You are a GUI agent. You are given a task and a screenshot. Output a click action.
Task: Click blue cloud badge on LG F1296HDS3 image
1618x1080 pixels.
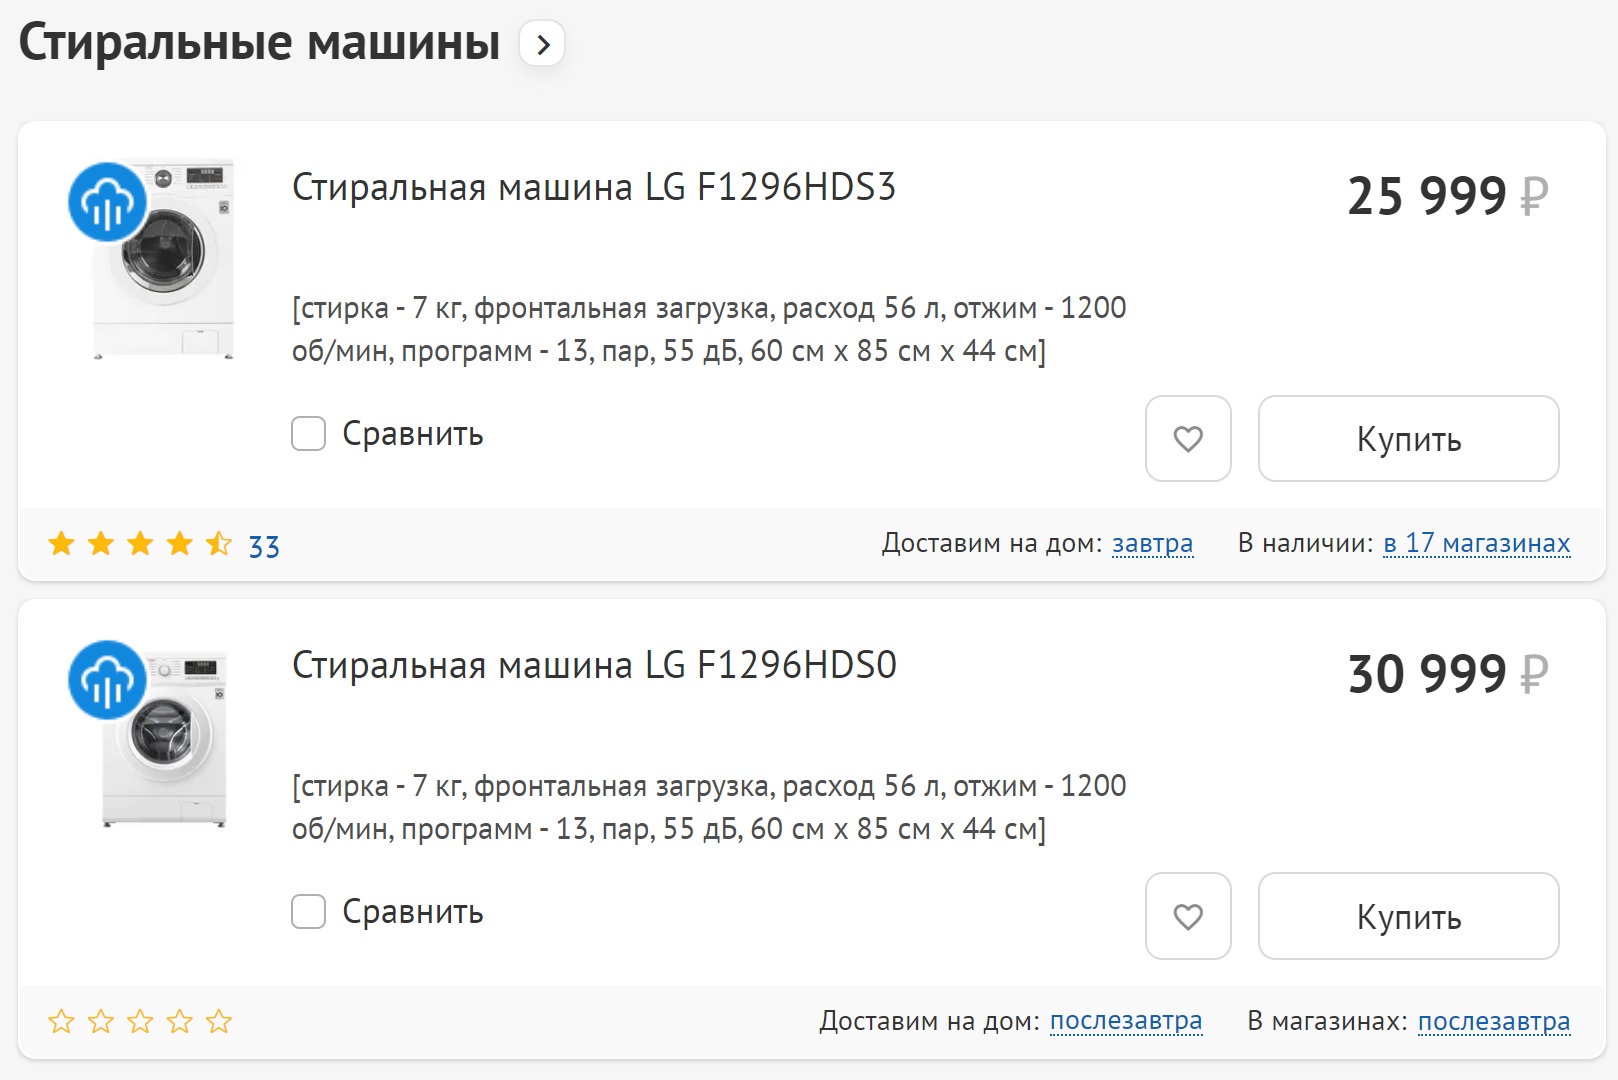pyautogui.click(x=107, y=202)
